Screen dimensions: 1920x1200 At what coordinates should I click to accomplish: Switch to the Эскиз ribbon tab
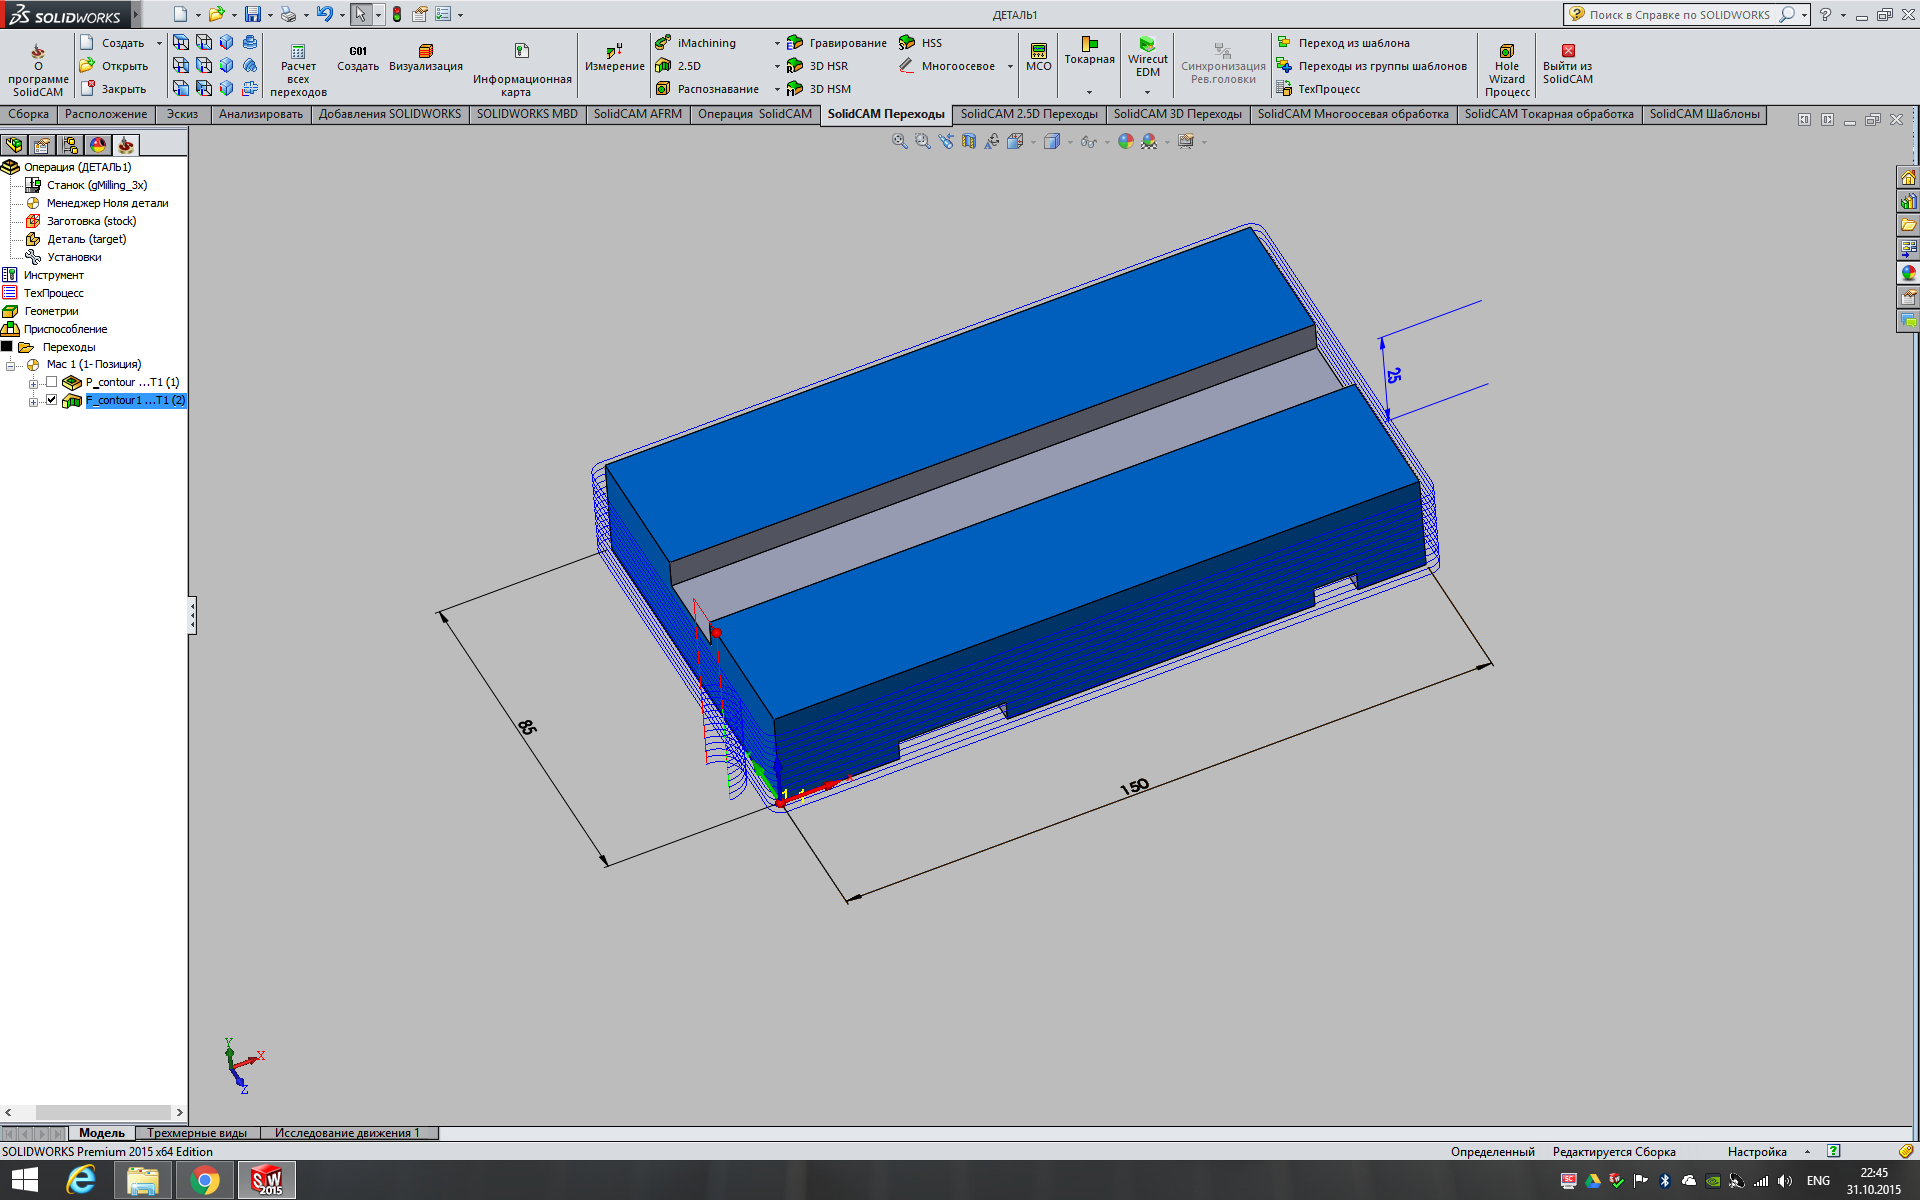(x=182, y=114)
